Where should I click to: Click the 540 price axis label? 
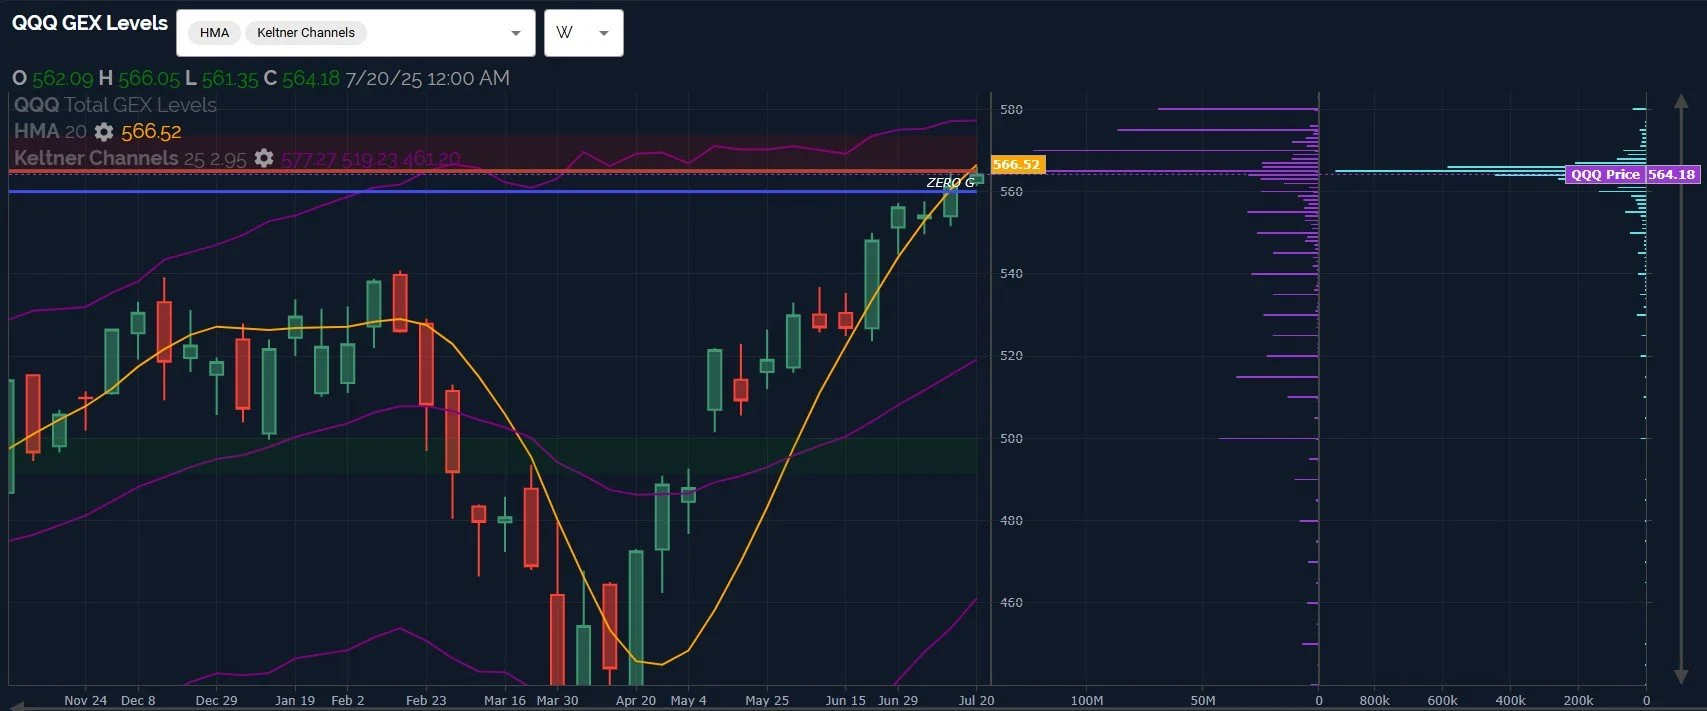coord(1011,273)
